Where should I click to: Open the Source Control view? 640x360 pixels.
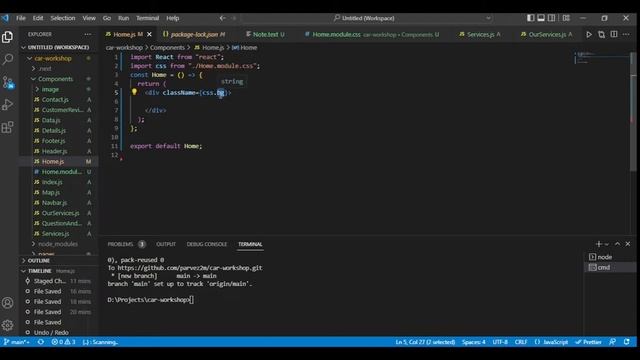[8, 82]
